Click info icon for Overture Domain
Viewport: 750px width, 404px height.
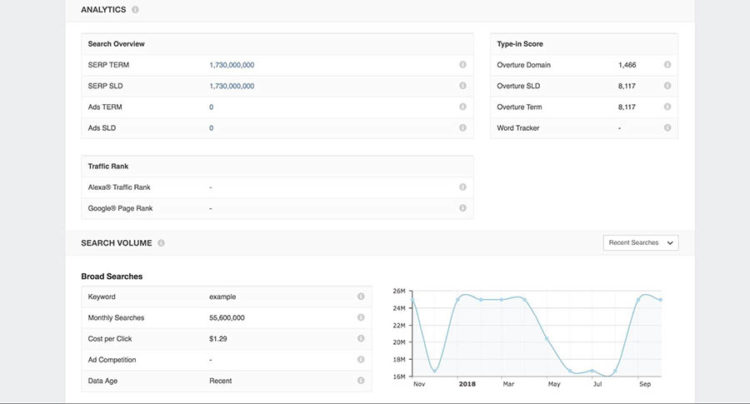(667, 65)
